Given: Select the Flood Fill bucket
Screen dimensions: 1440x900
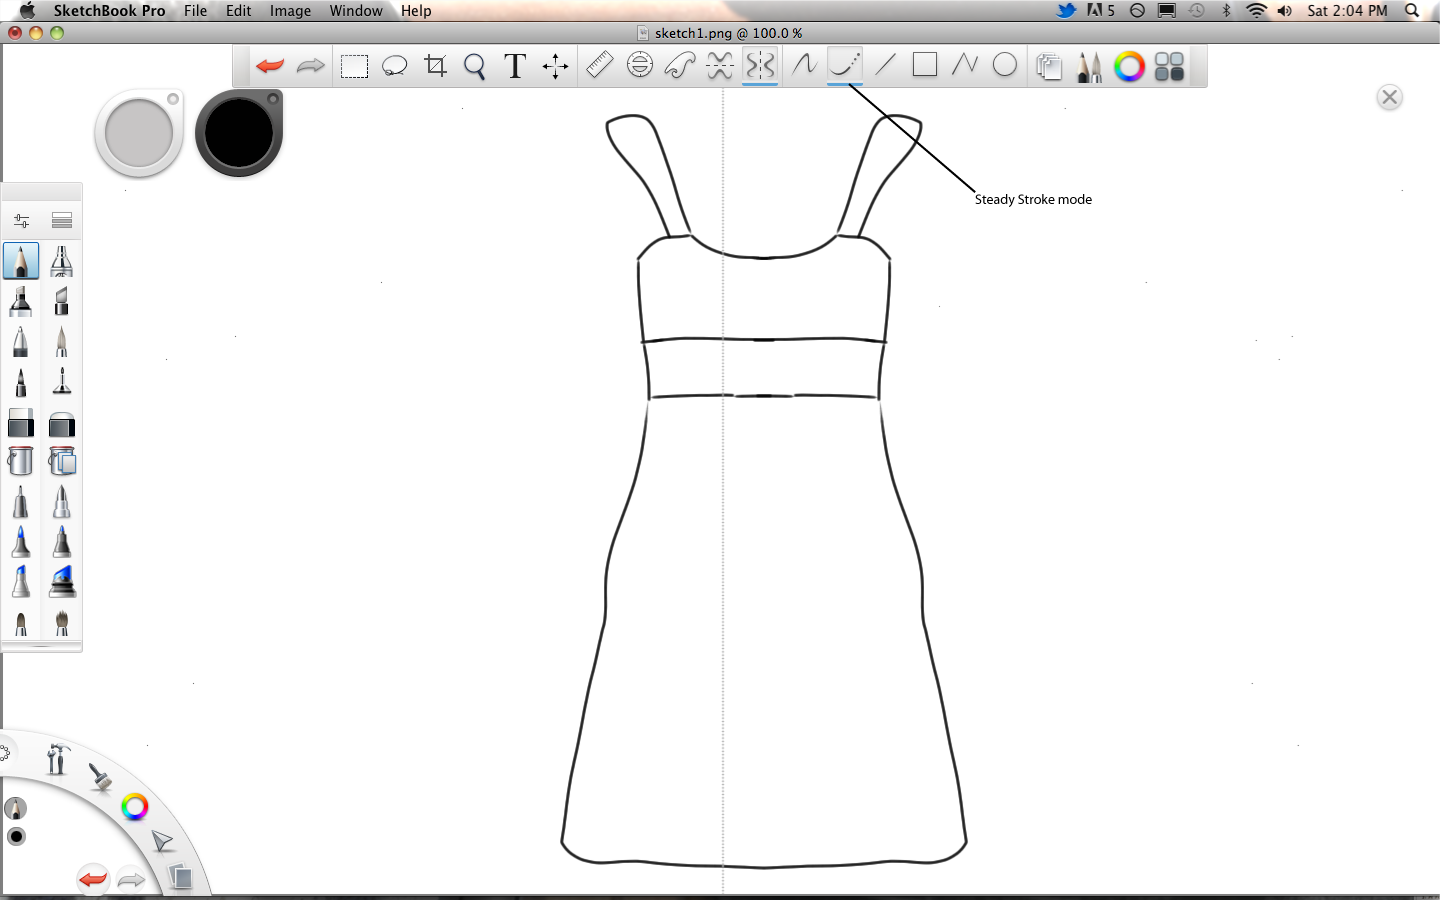Looking at the screenshot, I should tap(21, 461).
